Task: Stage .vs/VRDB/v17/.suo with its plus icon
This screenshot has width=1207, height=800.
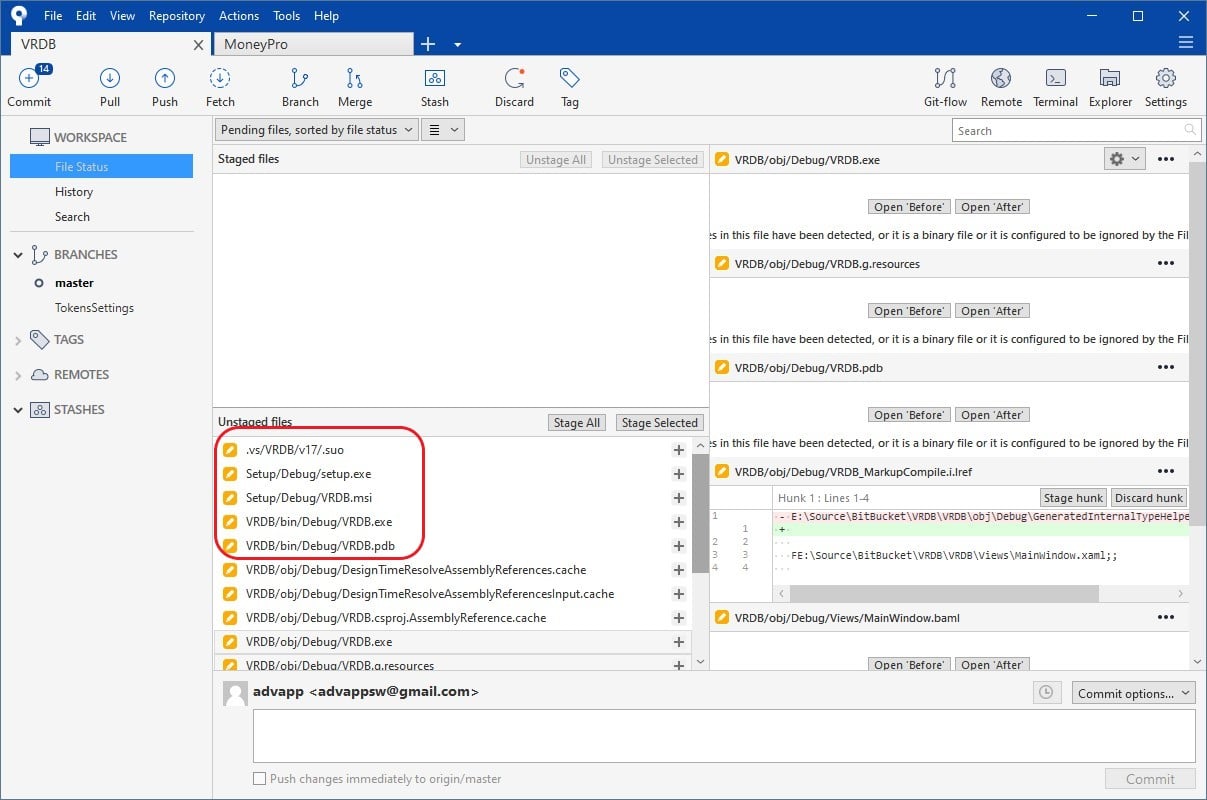Action: tap(679, 450)
